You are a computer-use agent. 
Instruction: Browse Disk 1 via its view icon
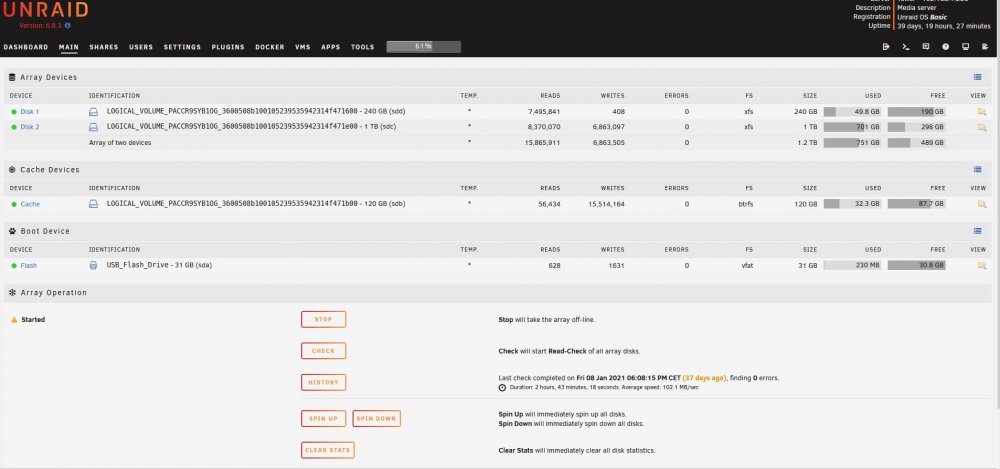pos(982,112)
